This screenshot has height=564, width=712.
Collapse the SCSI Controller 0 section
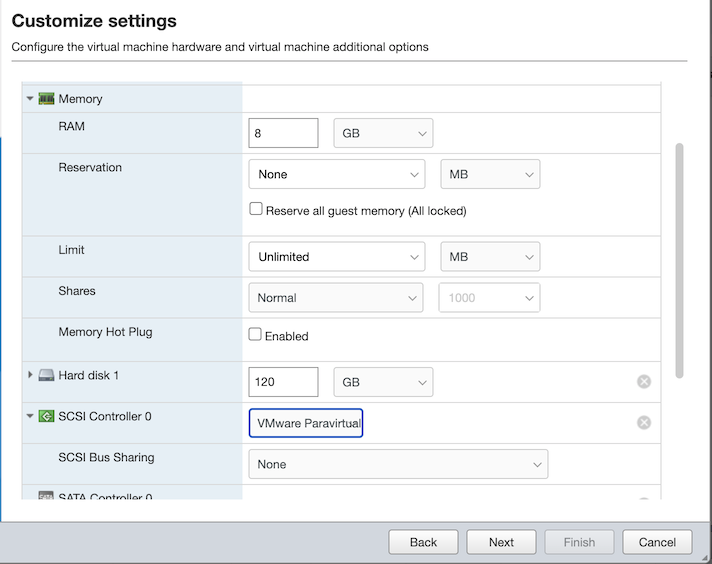[30, 416]
